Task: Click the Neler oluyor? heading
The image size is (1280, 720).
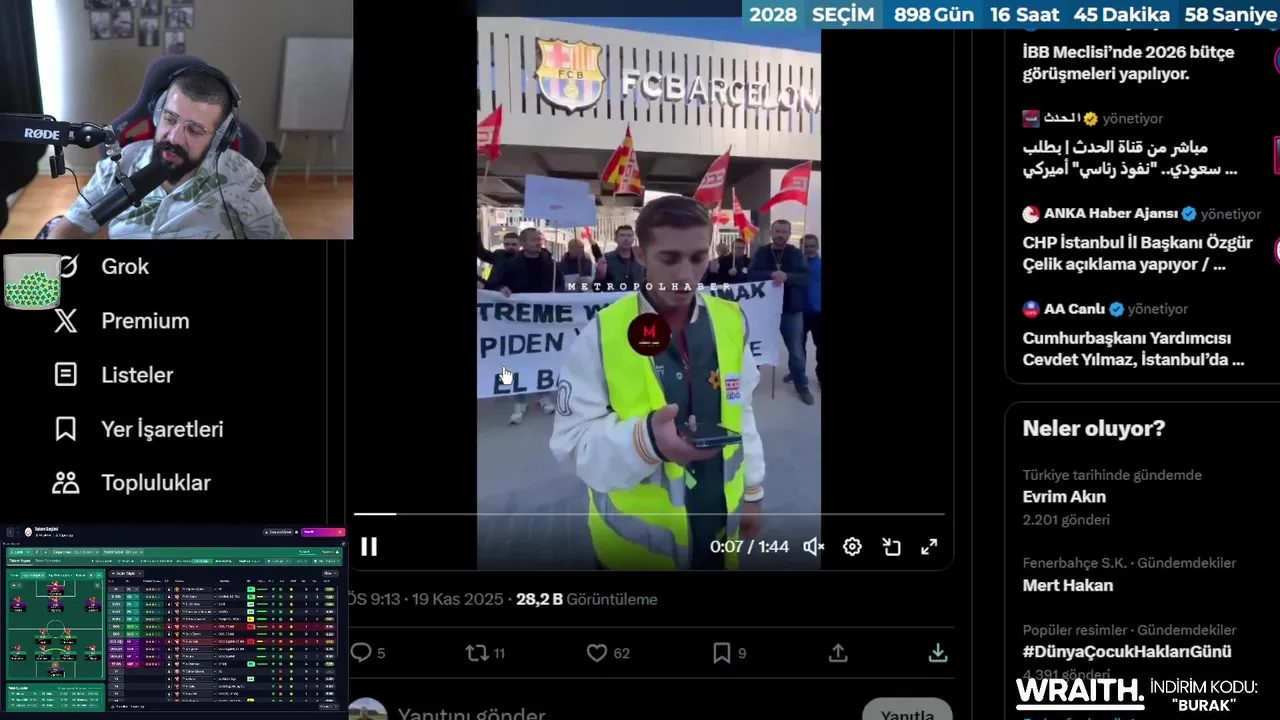Action: pyautogui.click(x=1094, y=429)
